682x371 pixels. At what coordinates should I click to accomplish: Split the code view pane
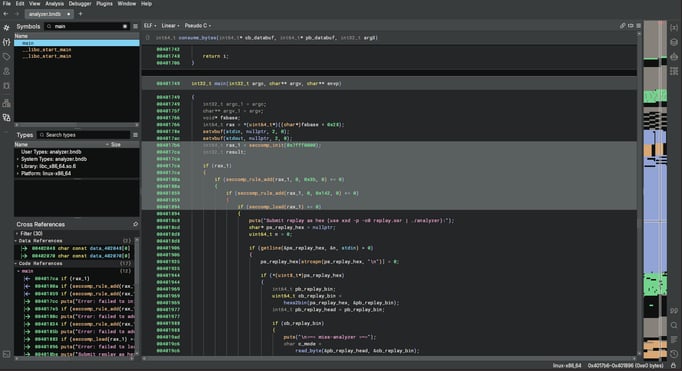click(631, 26)
